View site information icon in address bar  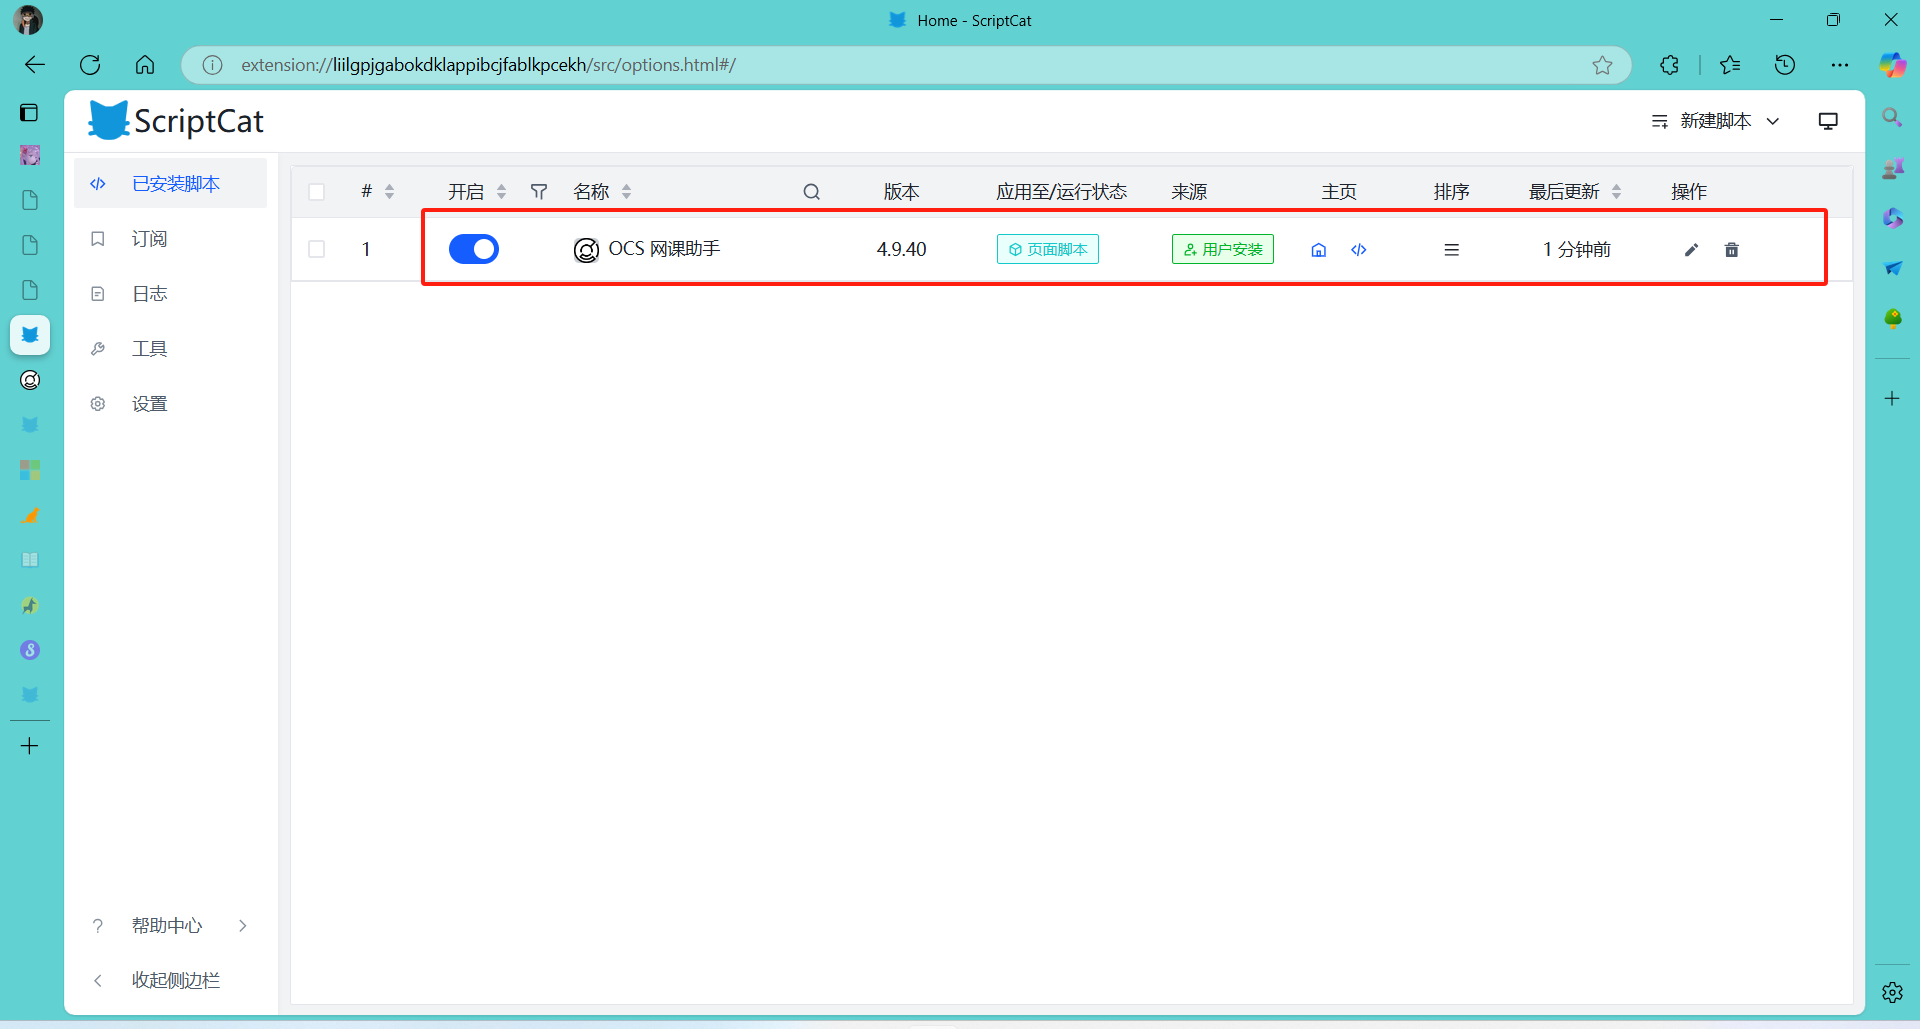point(213,65)
